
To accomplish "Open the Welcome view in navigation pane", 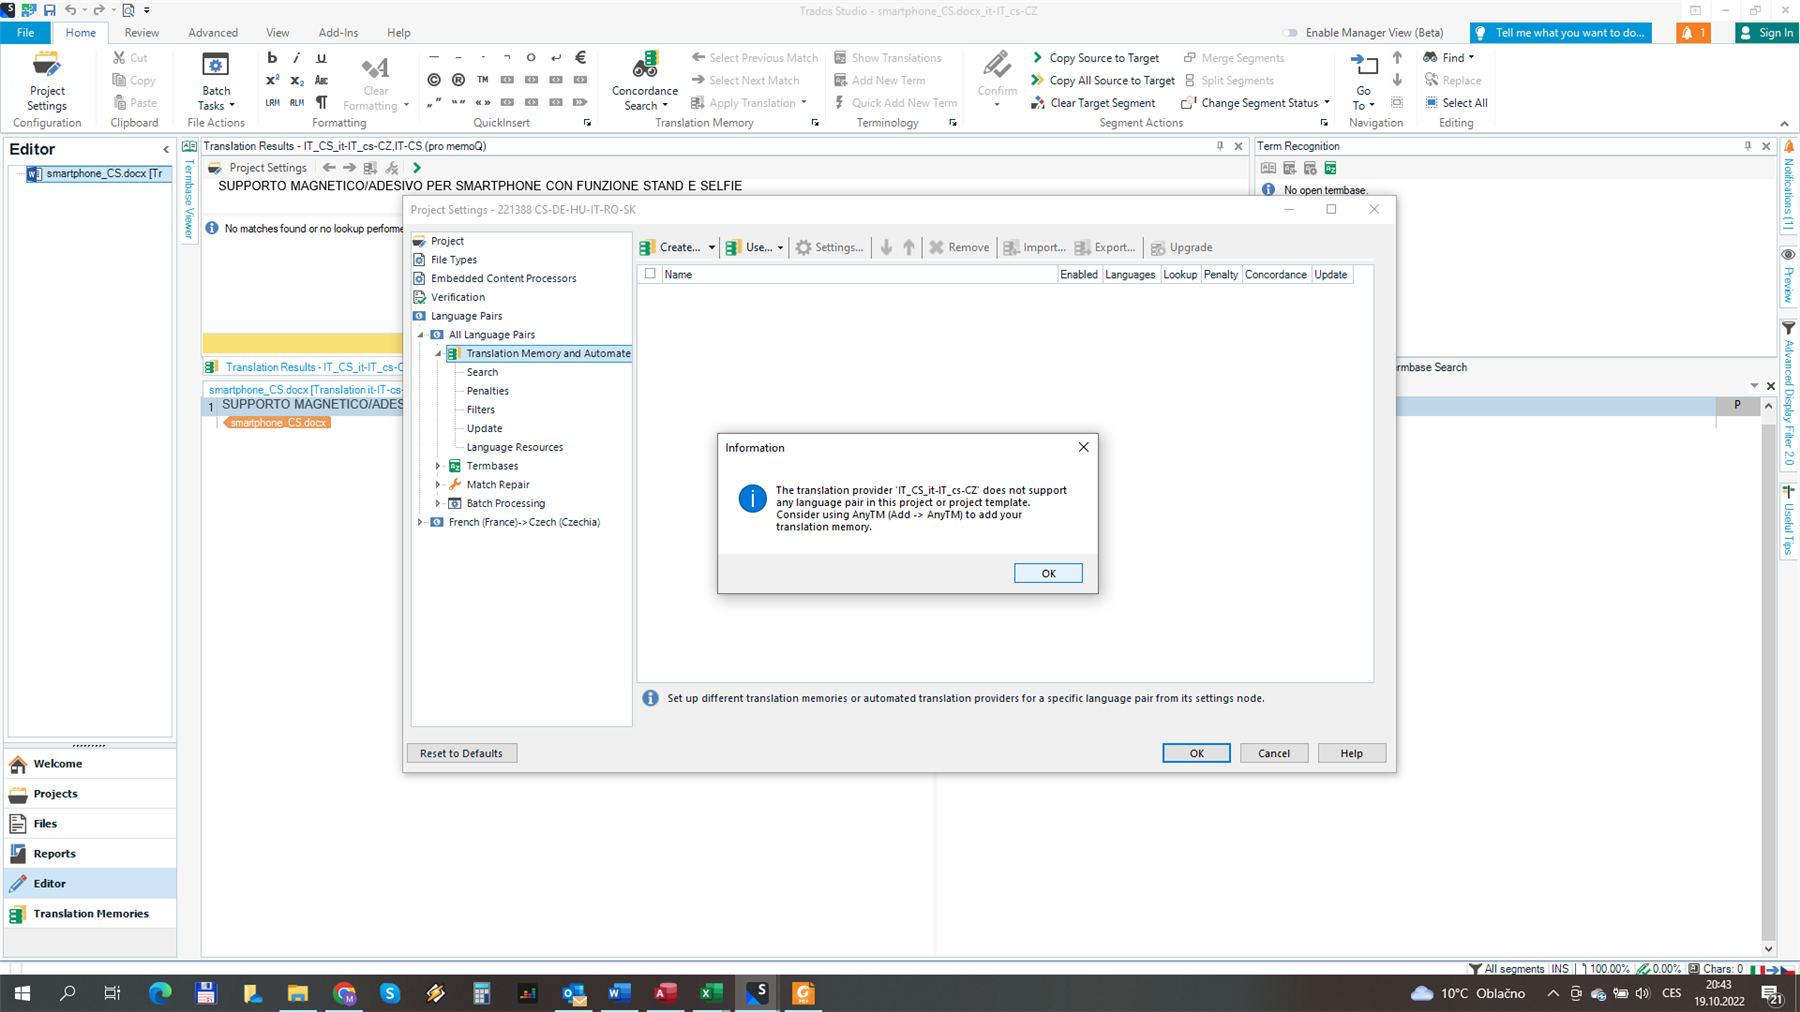I will click(x=89, y=764).
